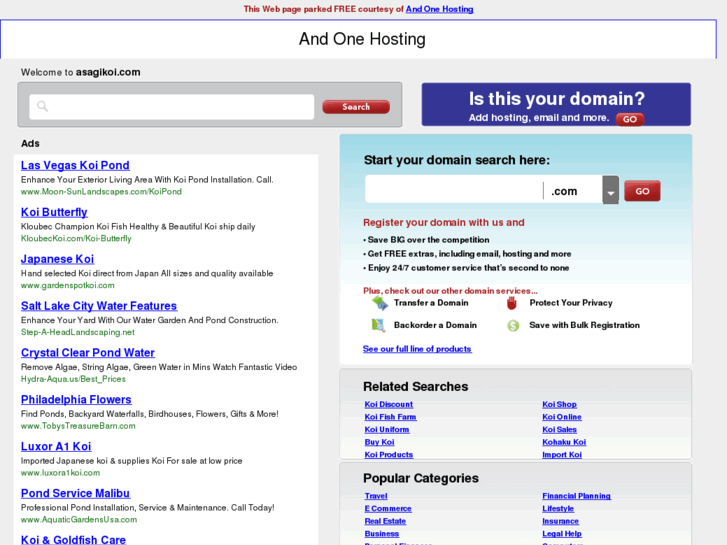Click the www.TobysTreasureBarn.com URL

(x=78, y=426)
